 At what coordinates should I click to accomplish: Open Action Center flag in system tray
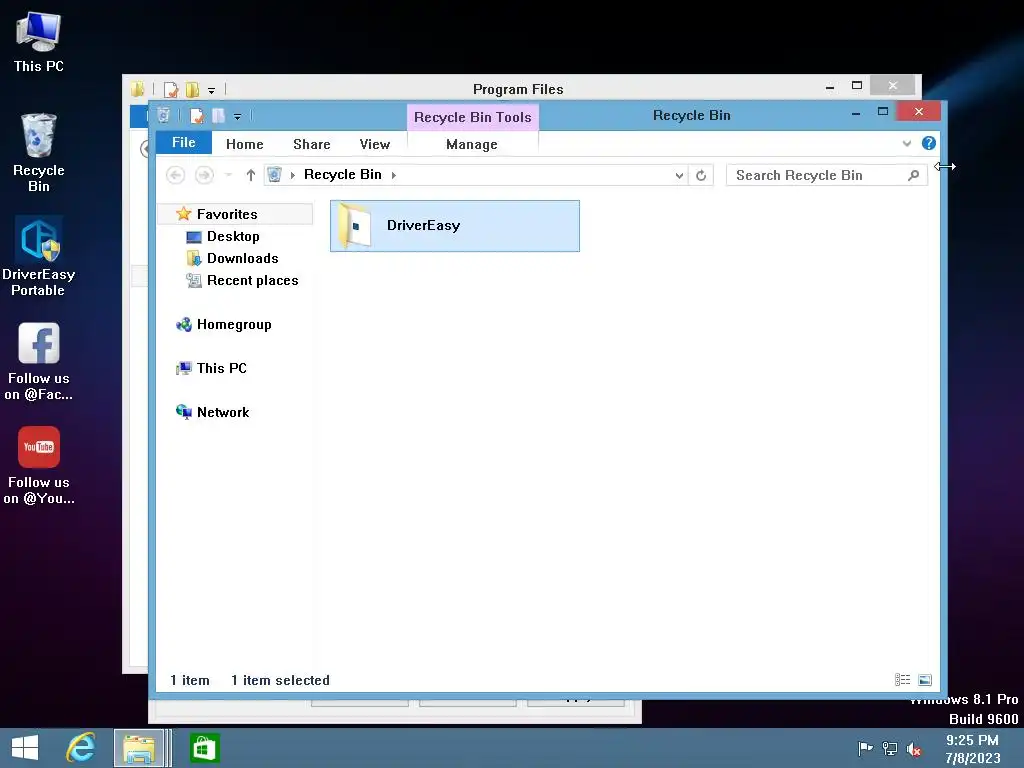pyautogui.click(x=865, y=748)
